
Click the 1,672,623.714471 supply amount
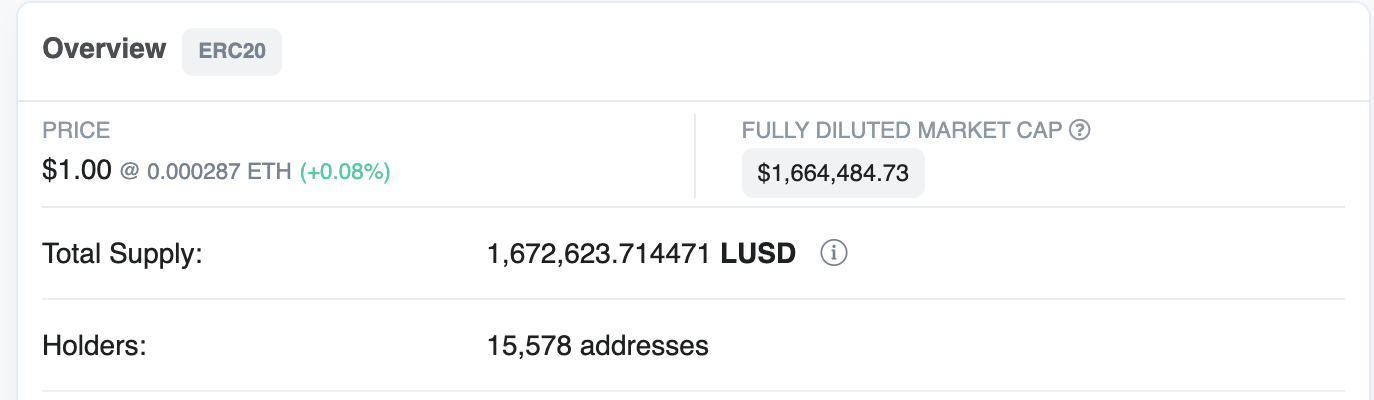600,254
